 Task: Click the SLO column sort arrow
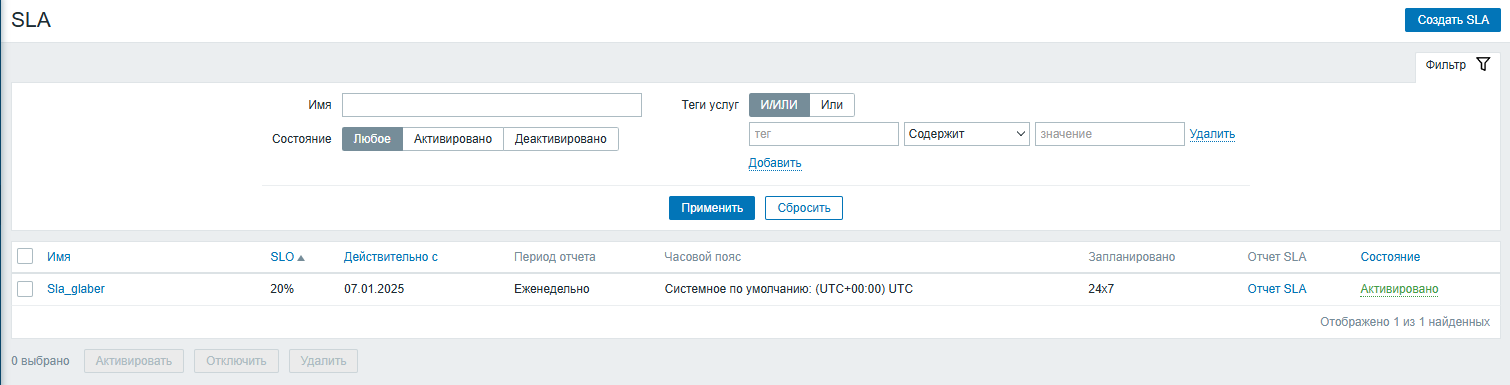(301, 257)
